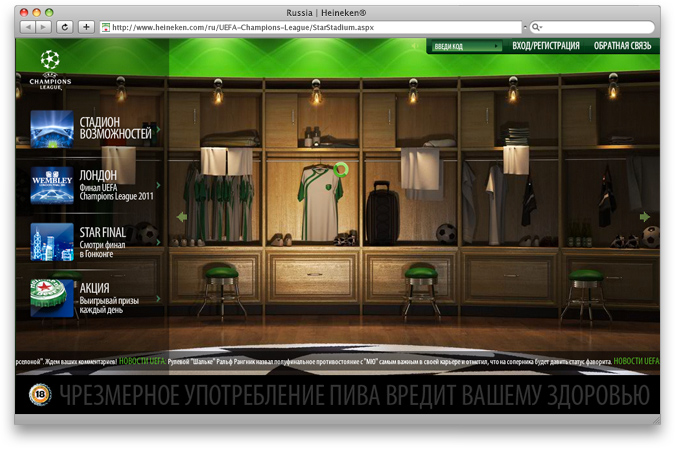Go back using the browser back arrow
The width and height of the screenshot is (675, 452).
[x=28, y=27]
